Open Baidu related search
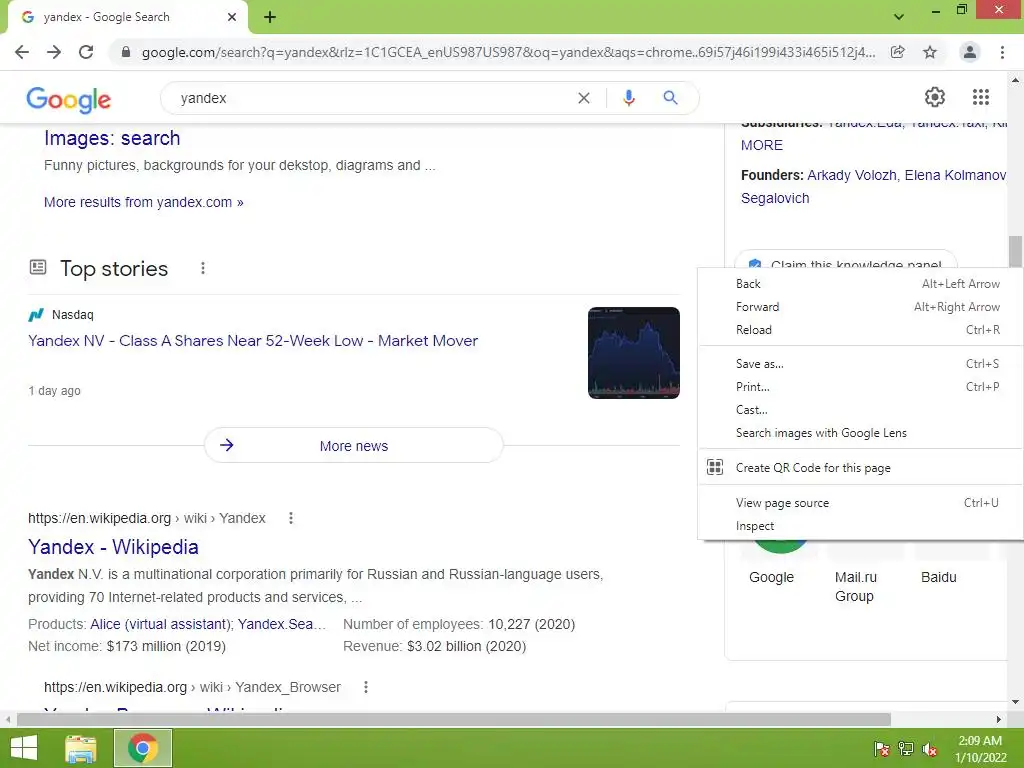Screen dimensions: 1024x768 [x=938, y=578]
